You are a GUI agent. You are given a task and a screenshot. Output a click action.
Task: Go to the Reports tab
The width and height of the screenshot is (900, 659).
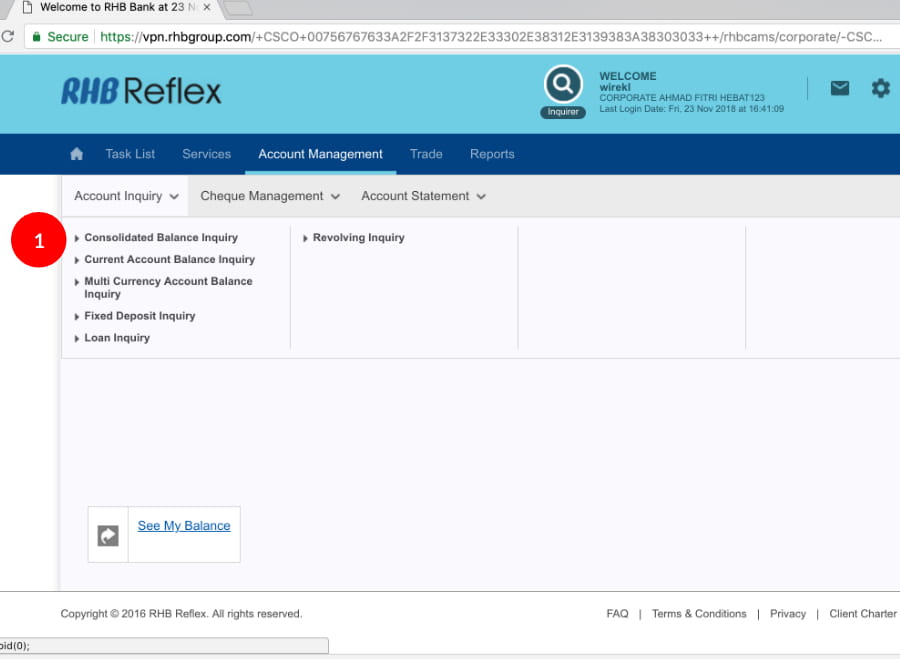pos(492,154)
